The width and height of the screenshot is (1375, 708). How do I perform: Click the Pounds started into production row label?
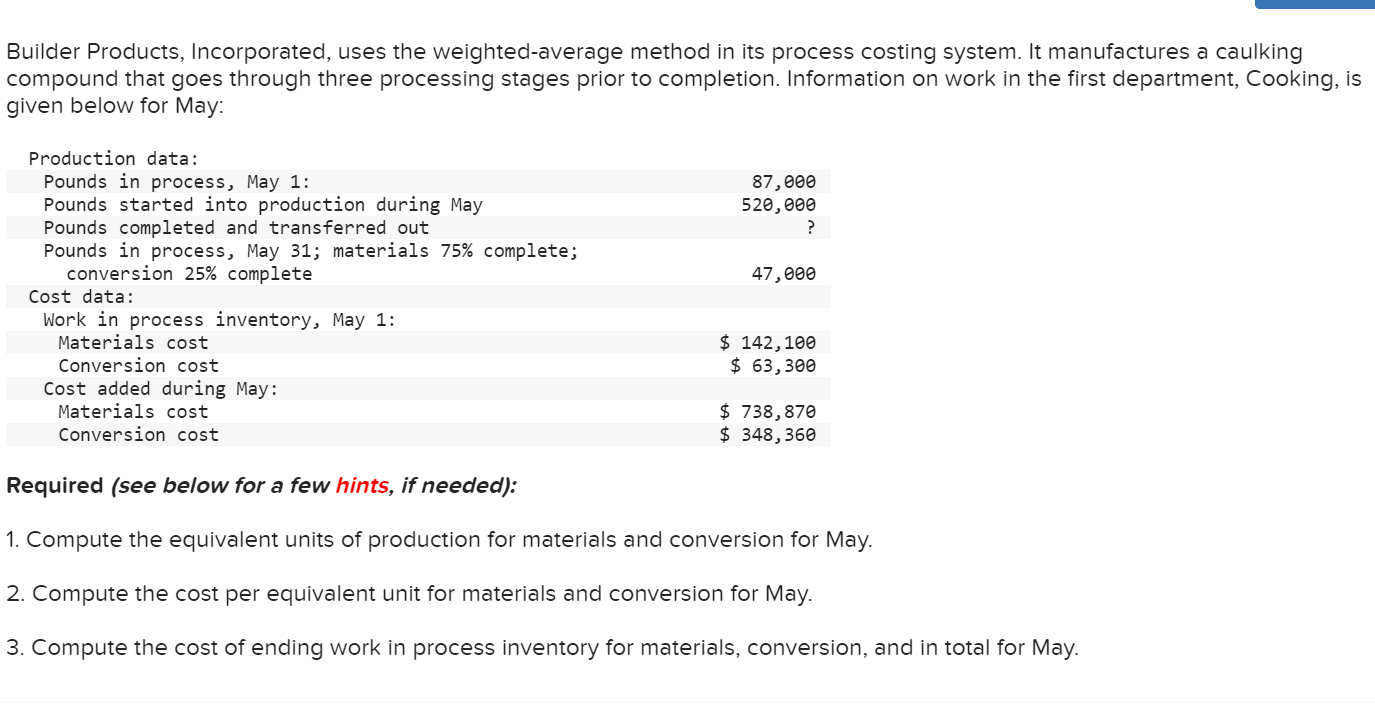pyautogui.click(x=263, y=205)
